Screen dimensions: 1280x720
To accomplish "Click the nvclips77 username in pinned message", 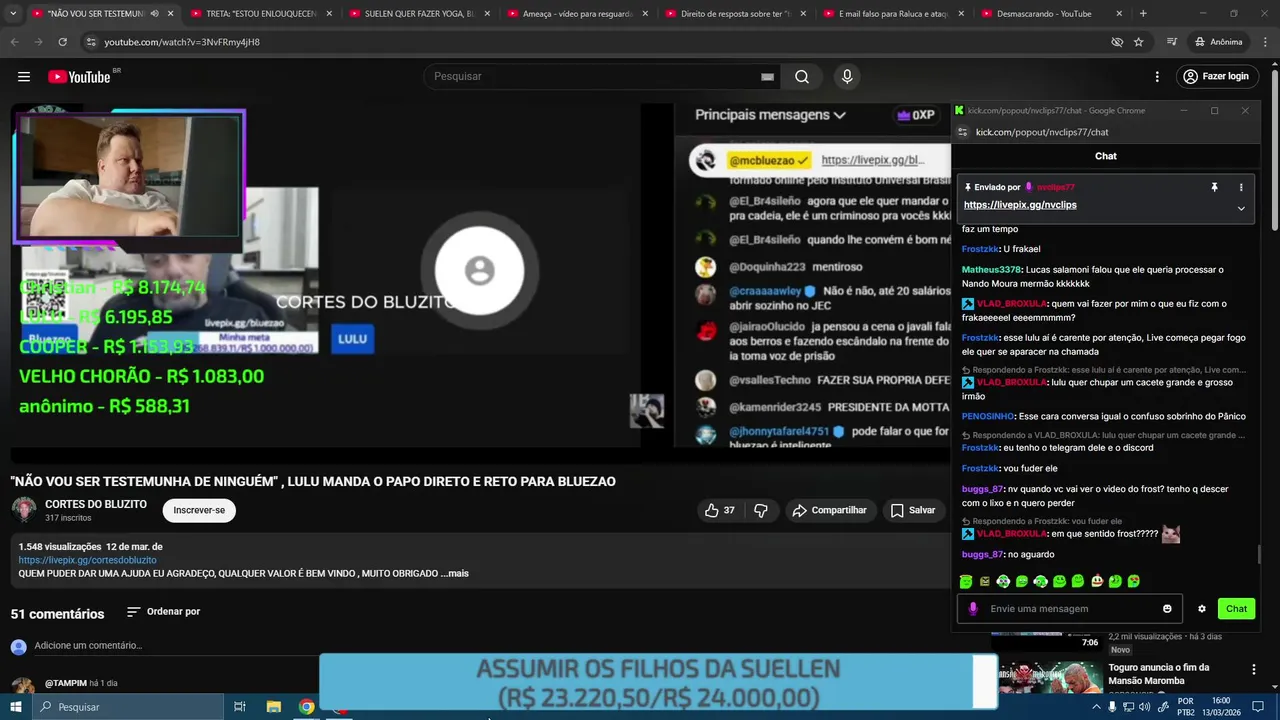I will coord(1055,187).
